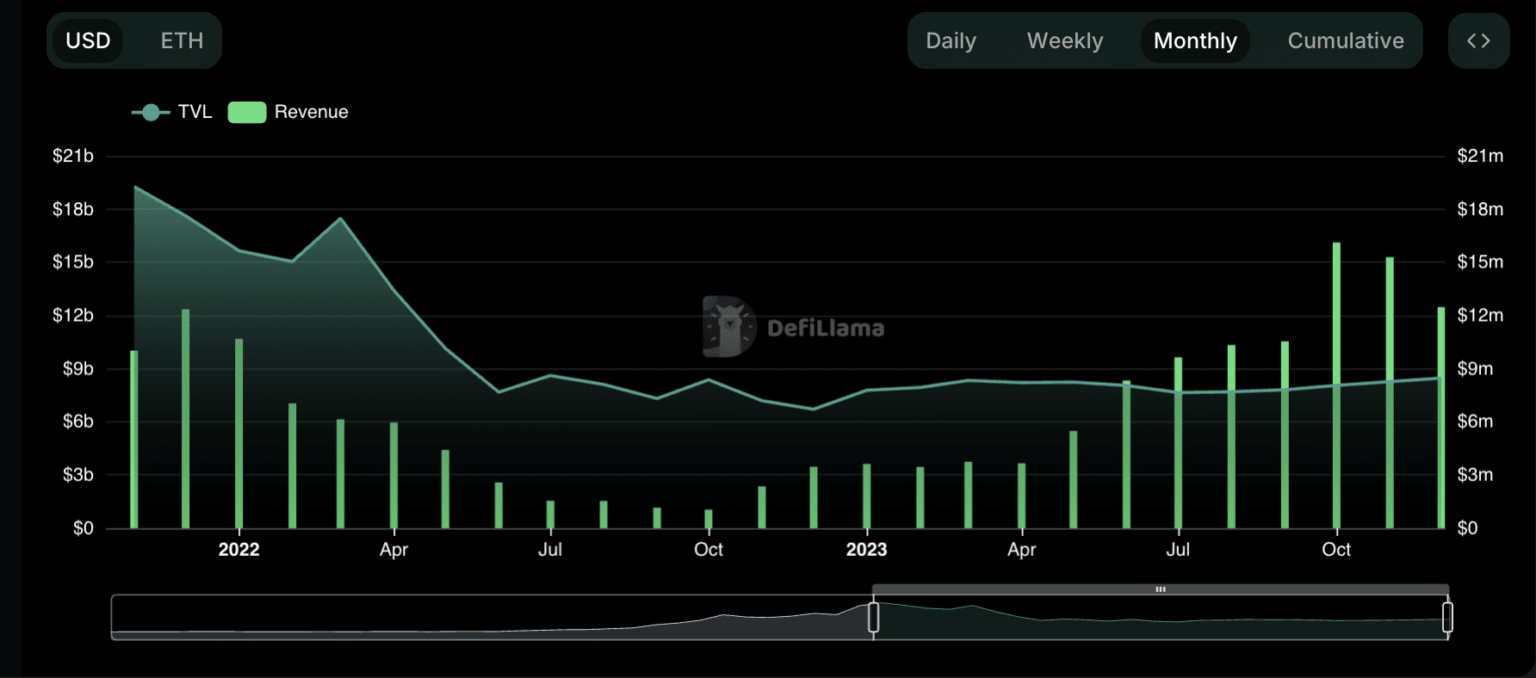Click the 2023 x-axis label

pos(866,550)
